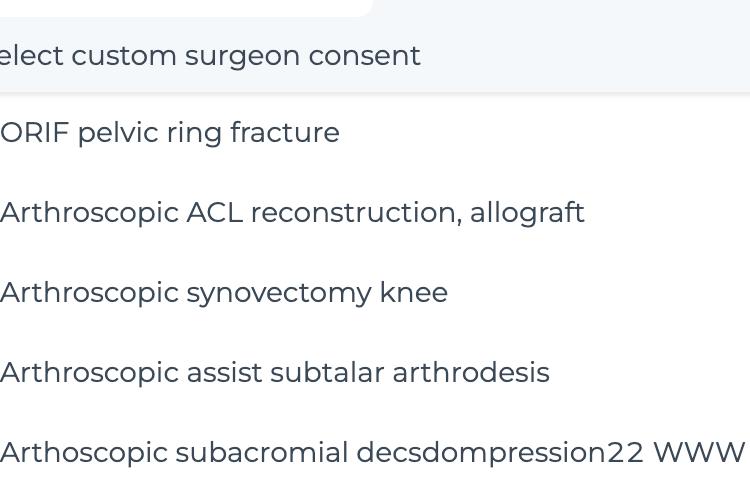Viewport: 750px width, 500px height.
Task: Select the third option, synovectomy knee
Action: (375, 292)
